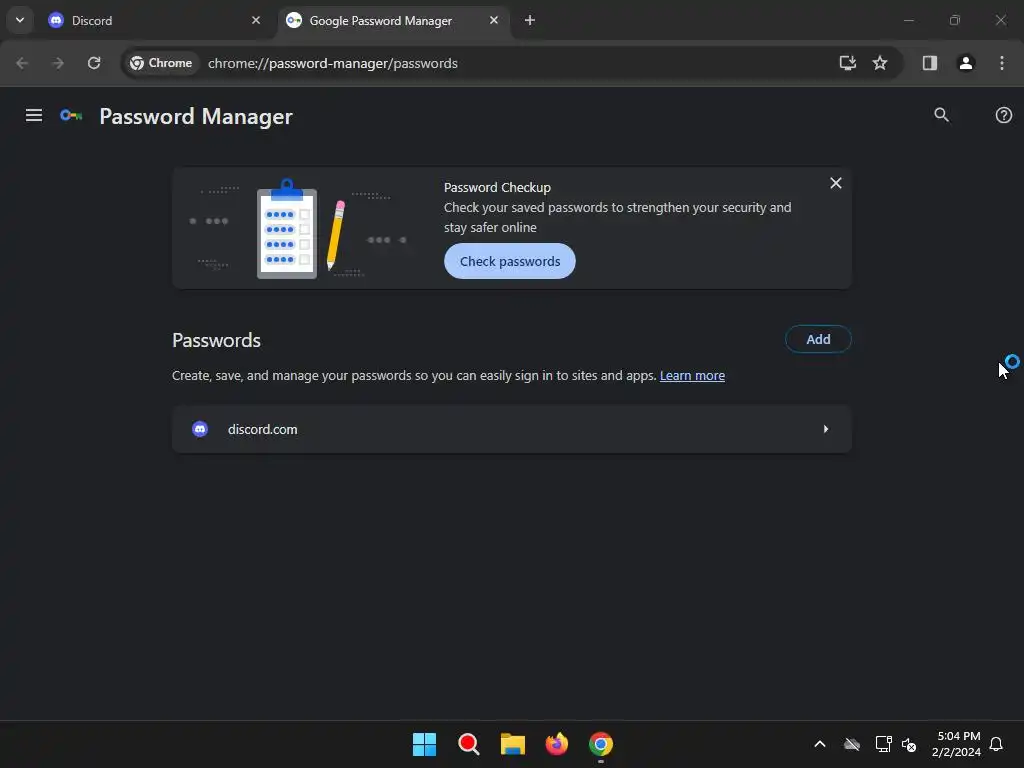The height and width of the screenshot is (768, 1024).
Task: Open the Password Manager hamburger menu
Action: (x=34, y=116)
